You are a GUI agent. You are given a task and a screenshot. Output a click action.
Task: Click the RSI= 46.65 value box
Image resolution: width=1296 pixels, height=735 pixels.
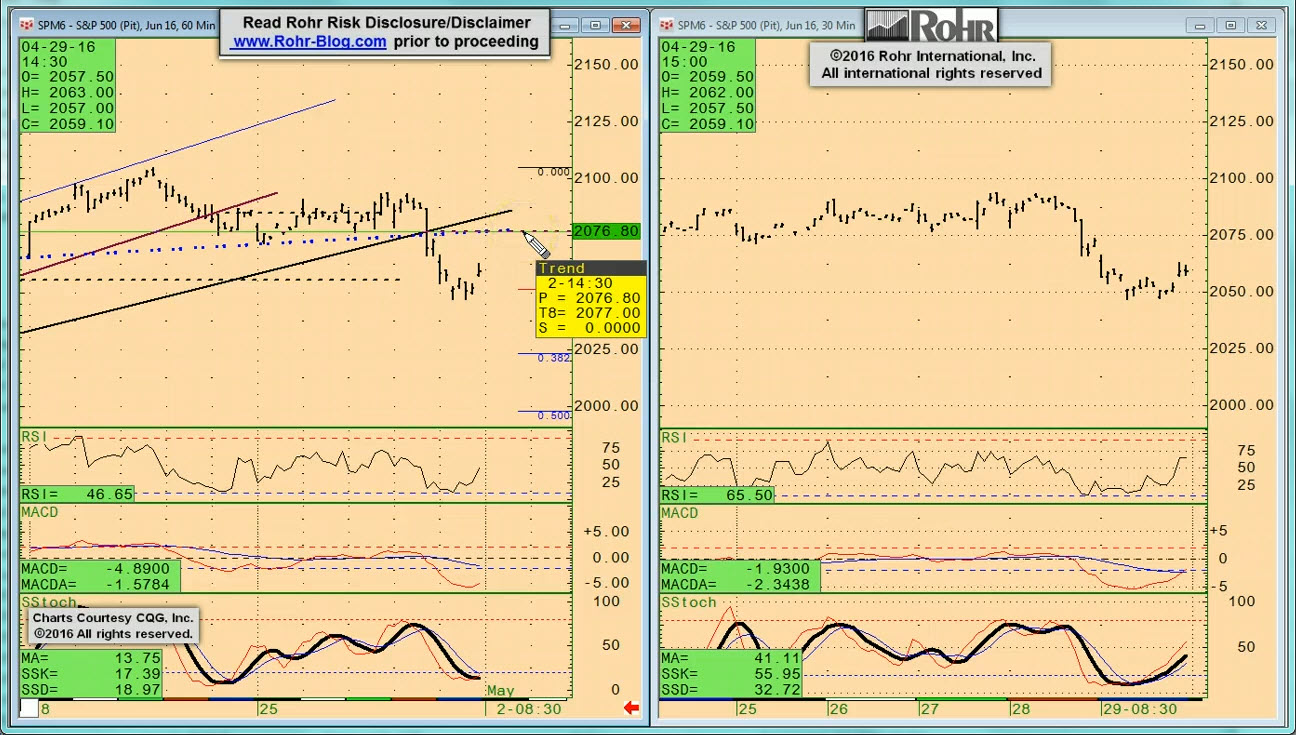point(77,494)
